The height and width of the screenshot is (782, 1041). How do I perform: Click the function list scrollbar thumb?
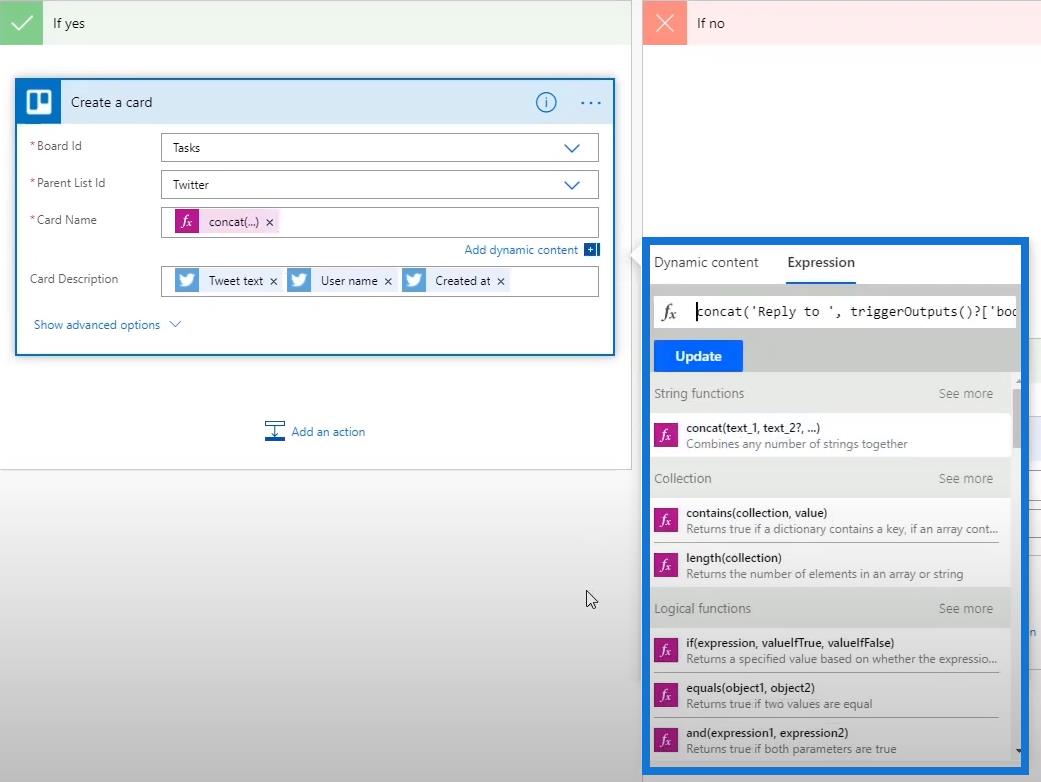[x=1016, y=418]
